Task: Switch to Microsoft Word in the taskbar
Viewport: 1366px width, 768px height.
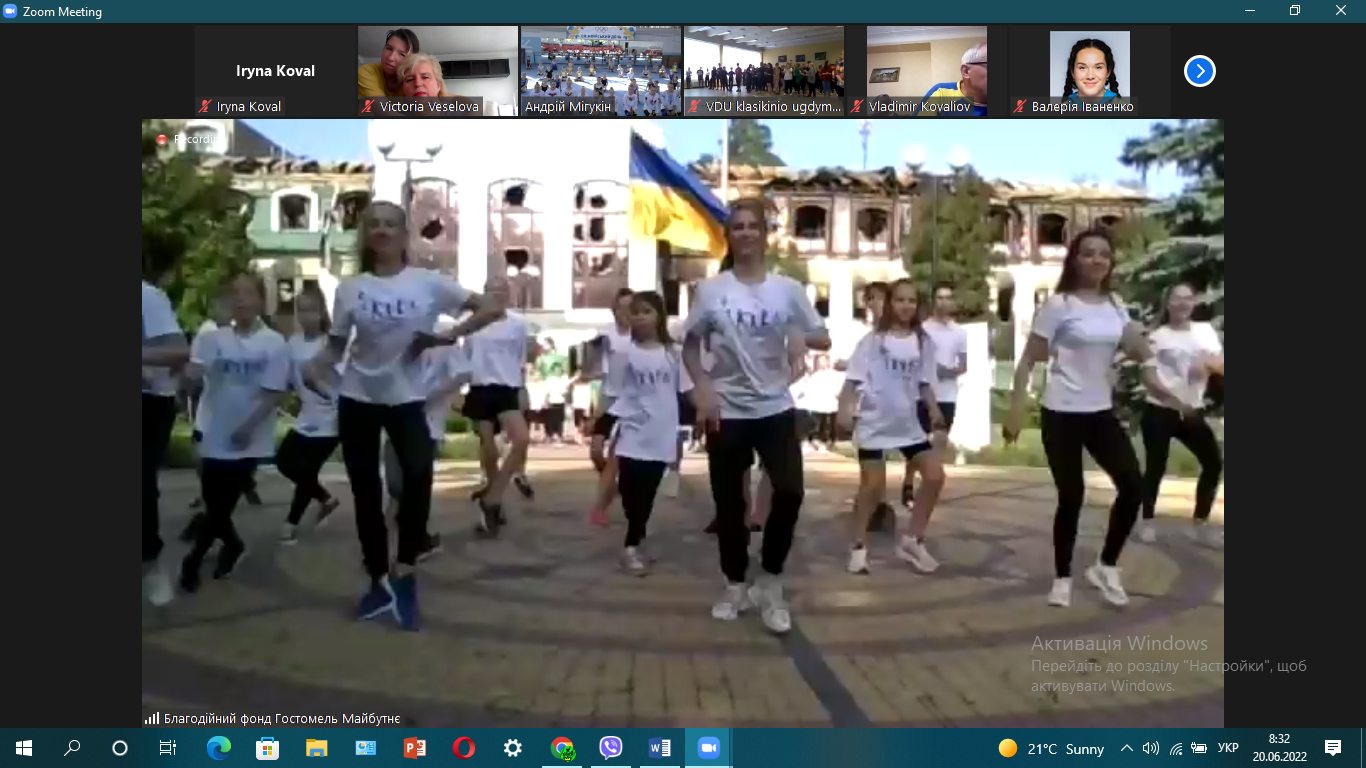Action: click(660, 748)
